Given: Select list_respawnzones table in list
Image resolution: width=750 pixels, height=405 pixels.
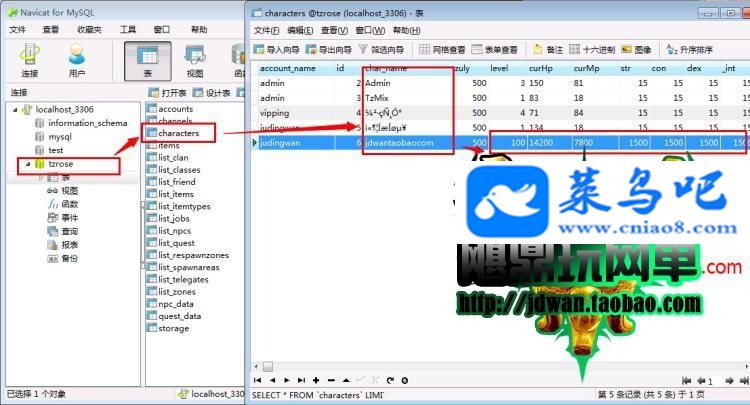Looking at the screenshot, I should 194,255.
